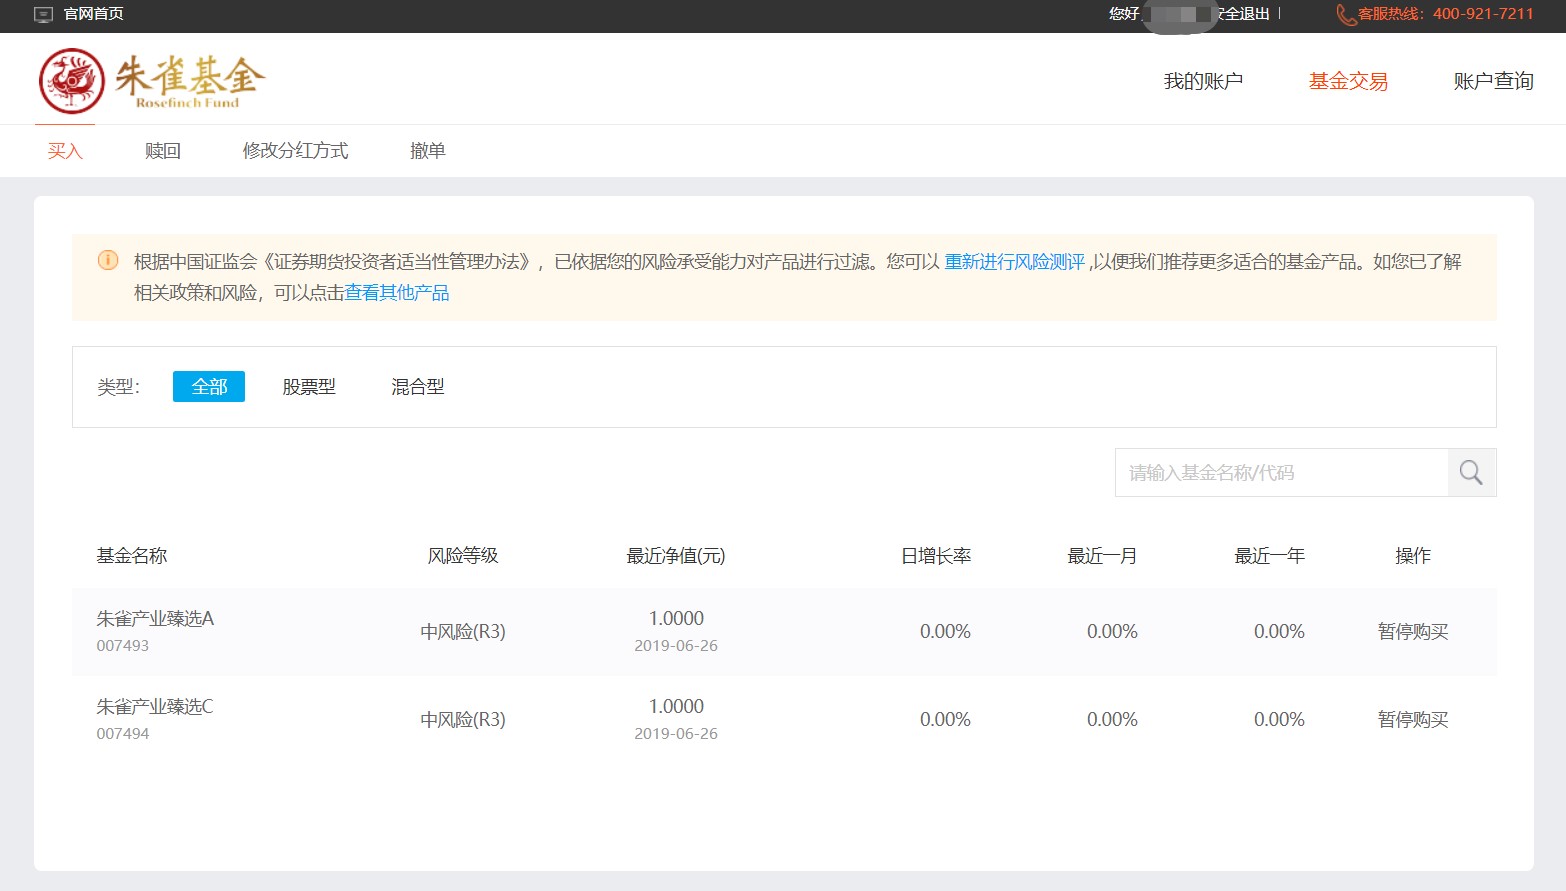The image size is (1566, 891).
Task: Click the 最近净值(元) column header
Action: click(x=676, y=556)
